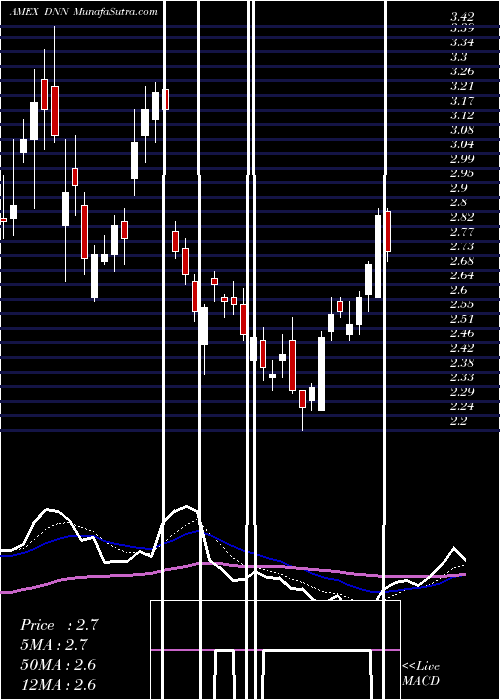Click the 50MA : 2.6 readout
Image resolution: width=500 pixels, height=700 pixels.
click(58, 665)
